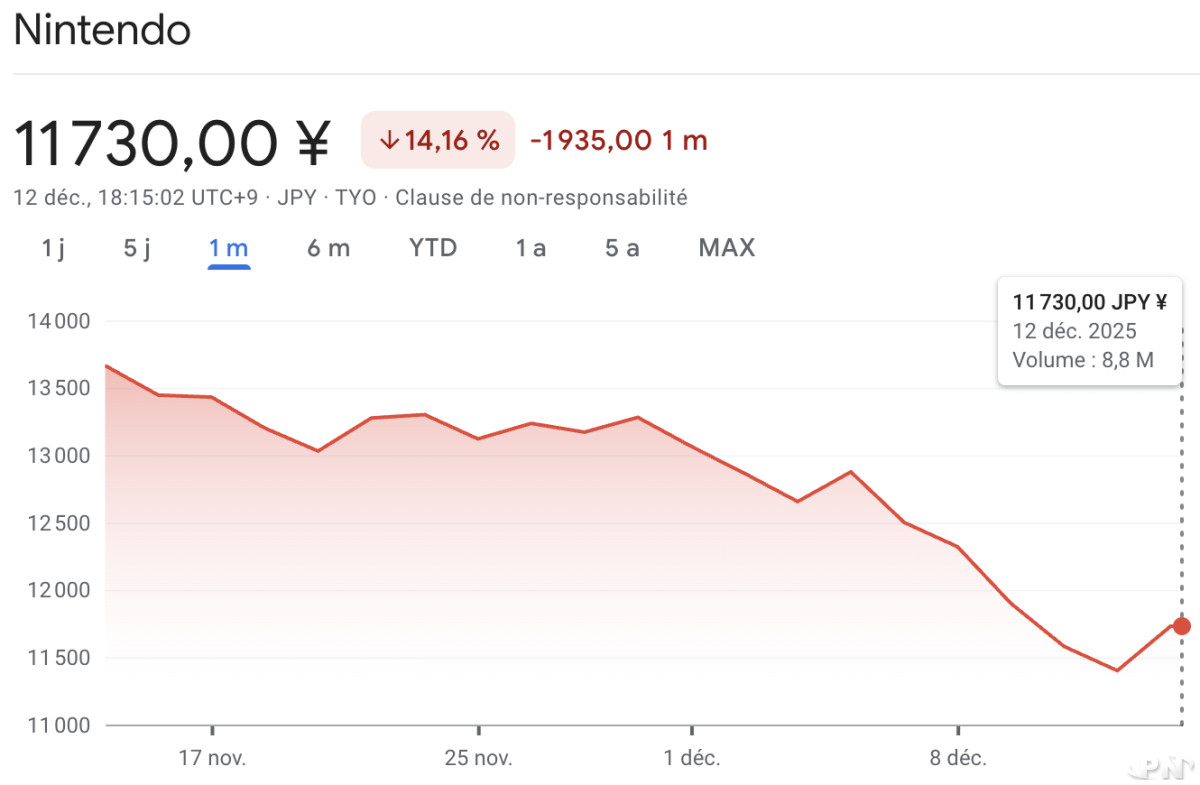Image resolution: width=1200 pixels, height=785 pixels.
Task: Click the red data point marker
Action: [x=1182, y=626]
